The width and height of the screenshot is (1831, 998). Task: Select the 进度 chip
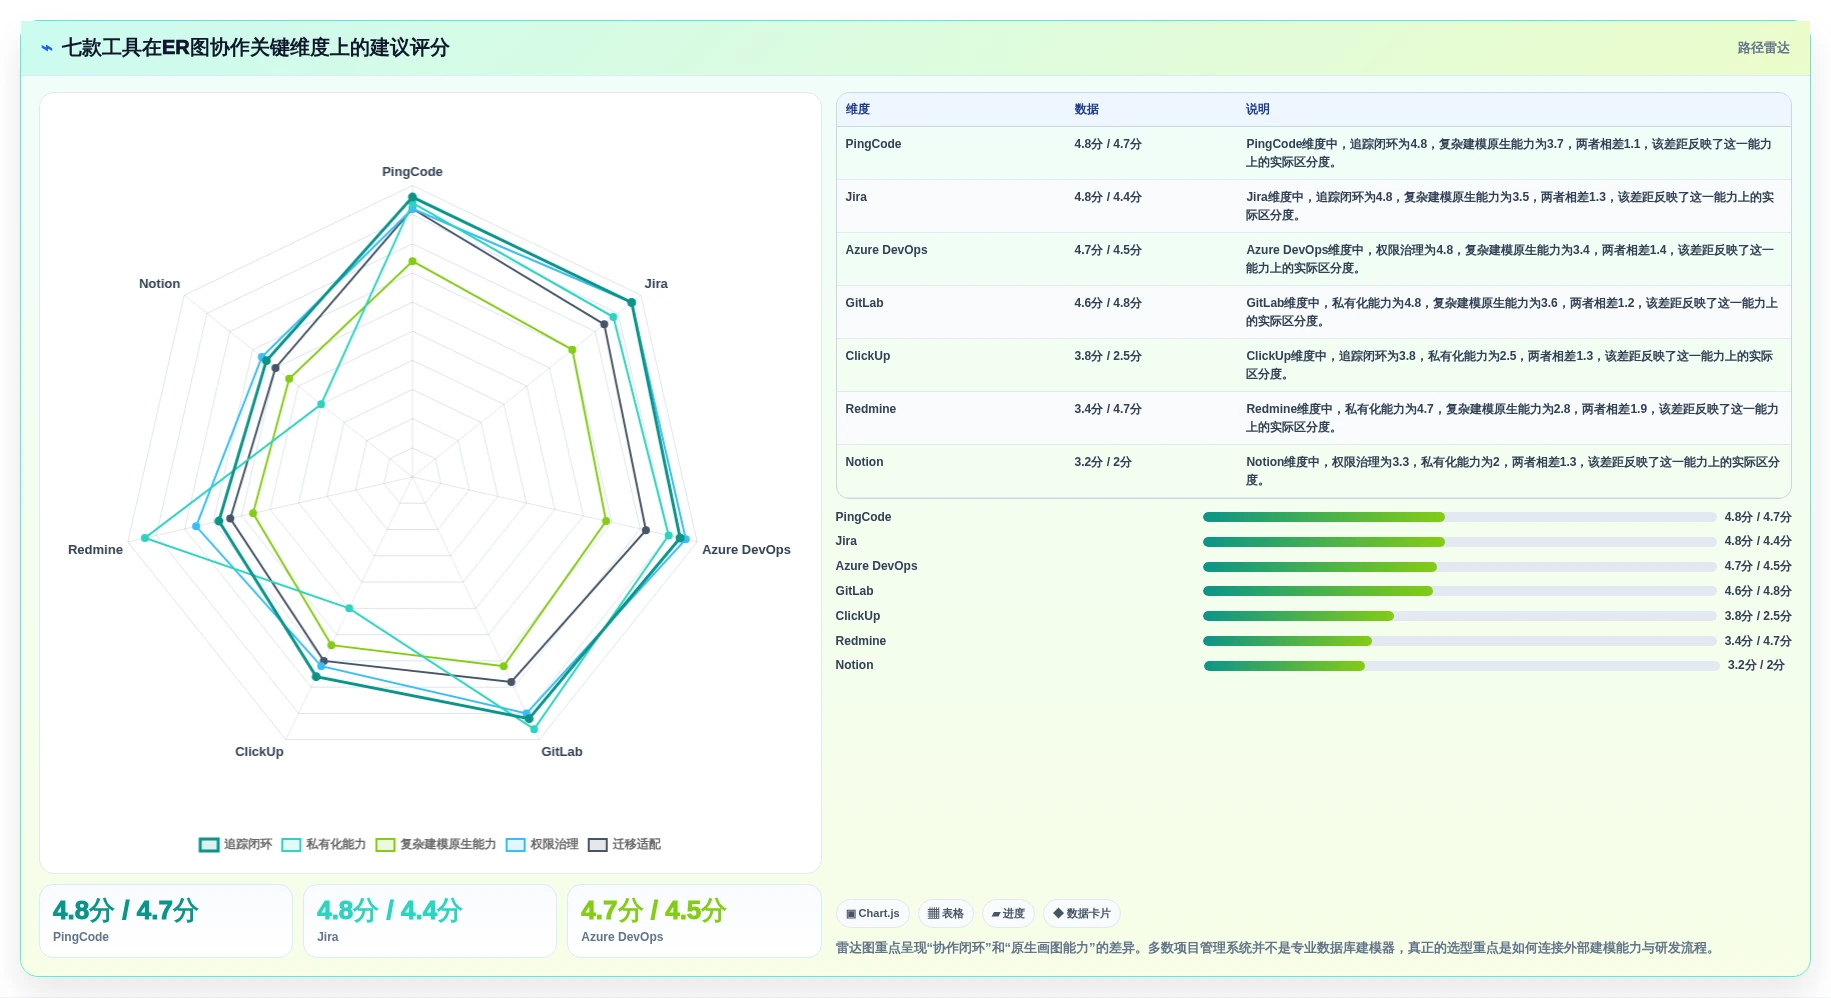[1008, 913]
